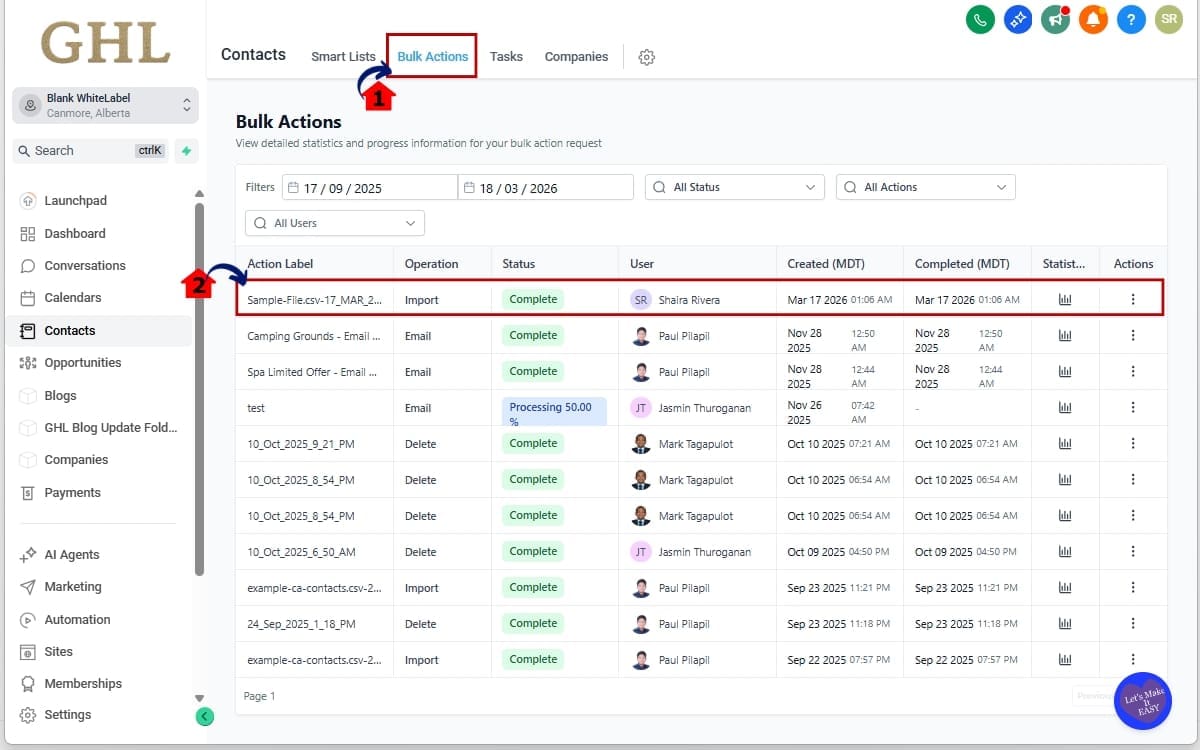1200x750 pixels.
Task: Open the blue help question mark icon
Action: click(x=1131, y=19)
